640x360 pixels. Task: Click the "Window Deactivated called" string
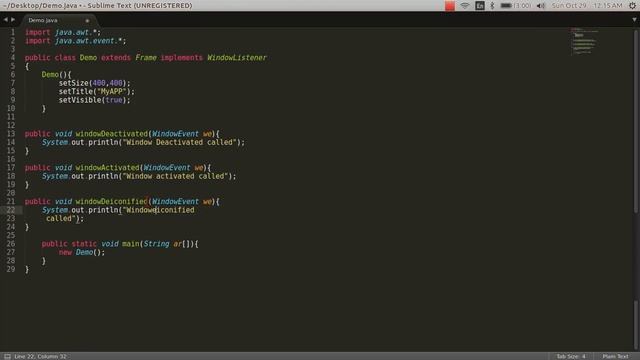tap(180, 142)
